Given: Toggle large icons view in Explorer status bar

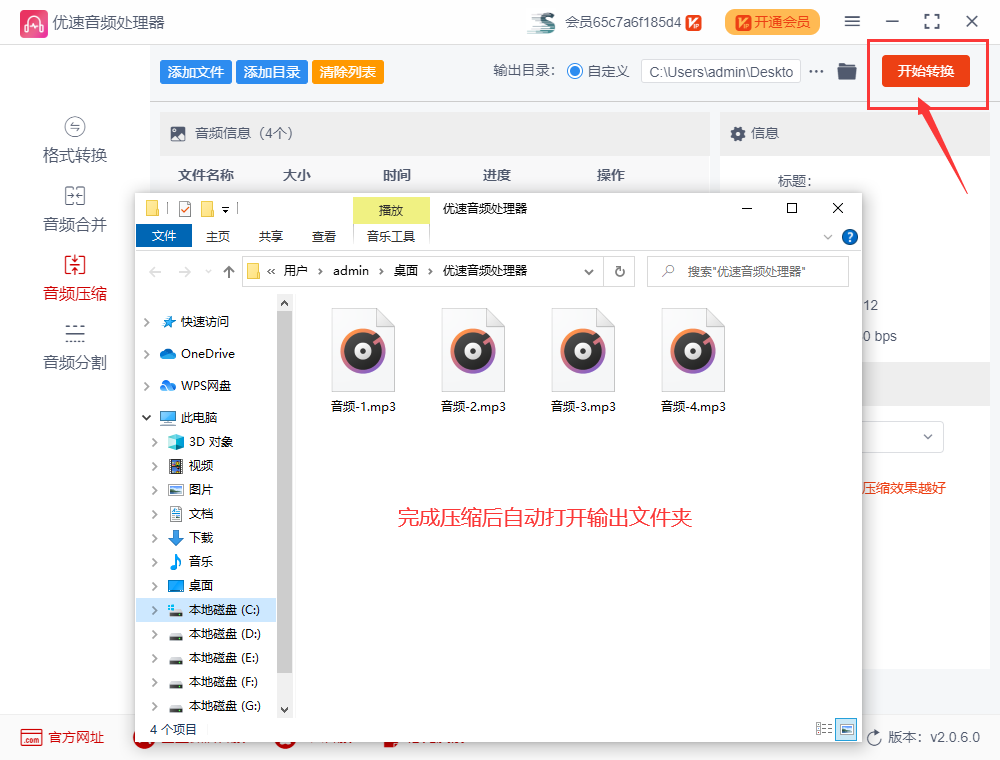Looking at the screenshot, I should click(847, 730).
